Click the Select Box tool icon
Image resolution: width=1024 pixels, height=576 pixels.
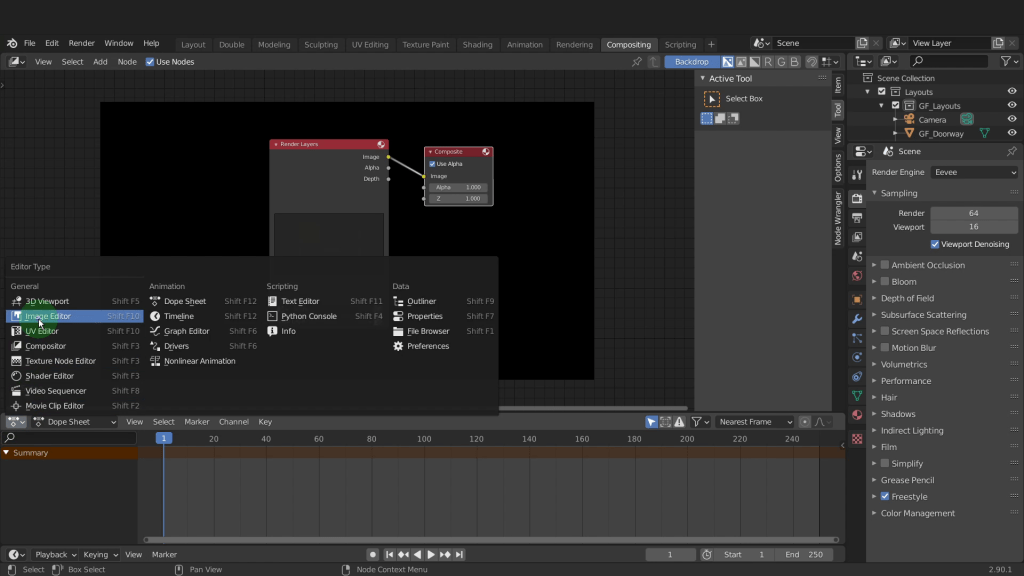[x=711, y=99]
